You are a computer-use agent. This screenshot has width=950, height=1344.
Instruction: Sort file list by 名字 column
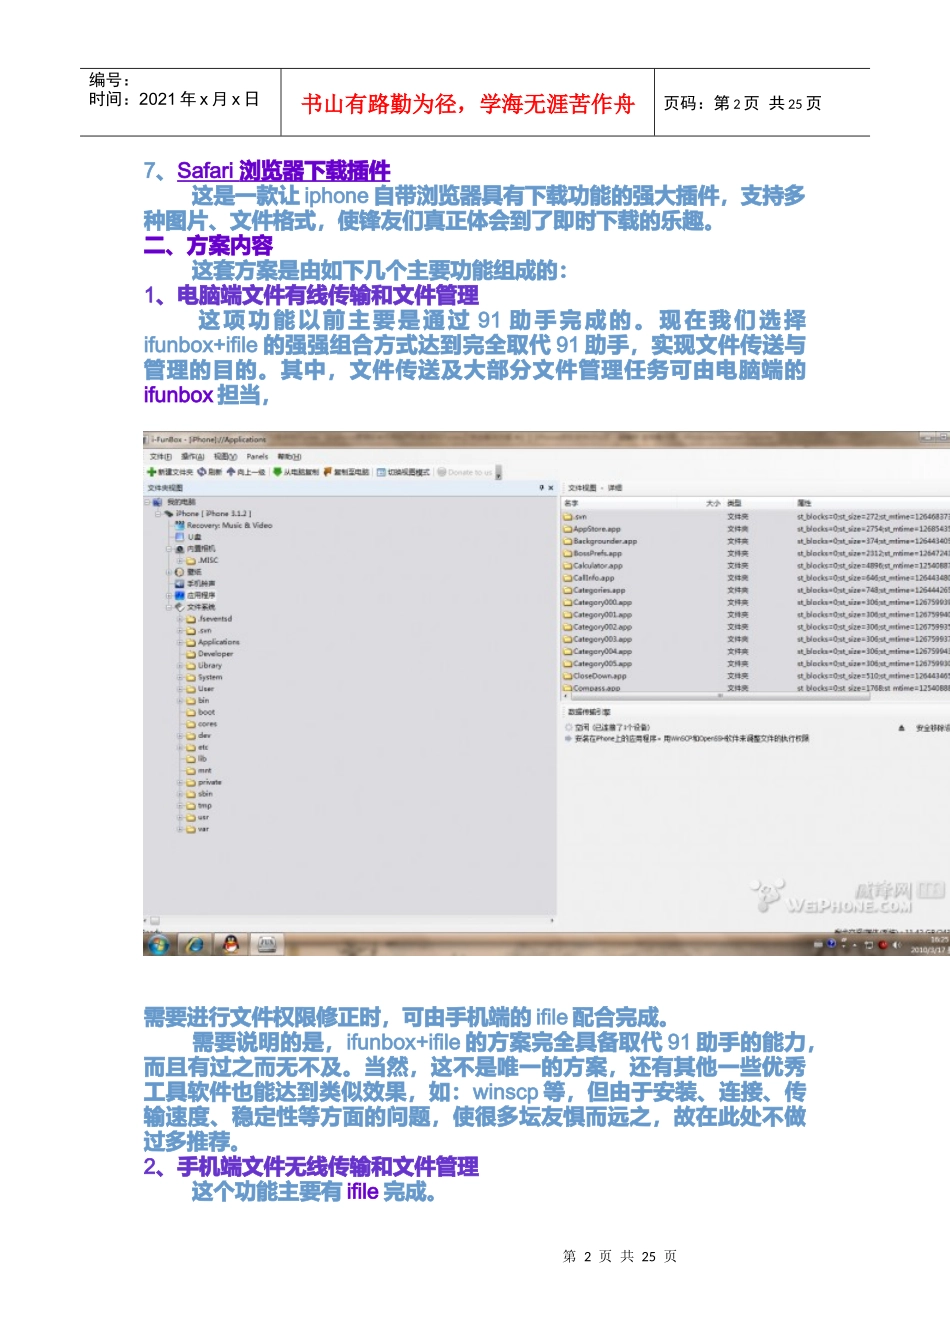[572, 503]
